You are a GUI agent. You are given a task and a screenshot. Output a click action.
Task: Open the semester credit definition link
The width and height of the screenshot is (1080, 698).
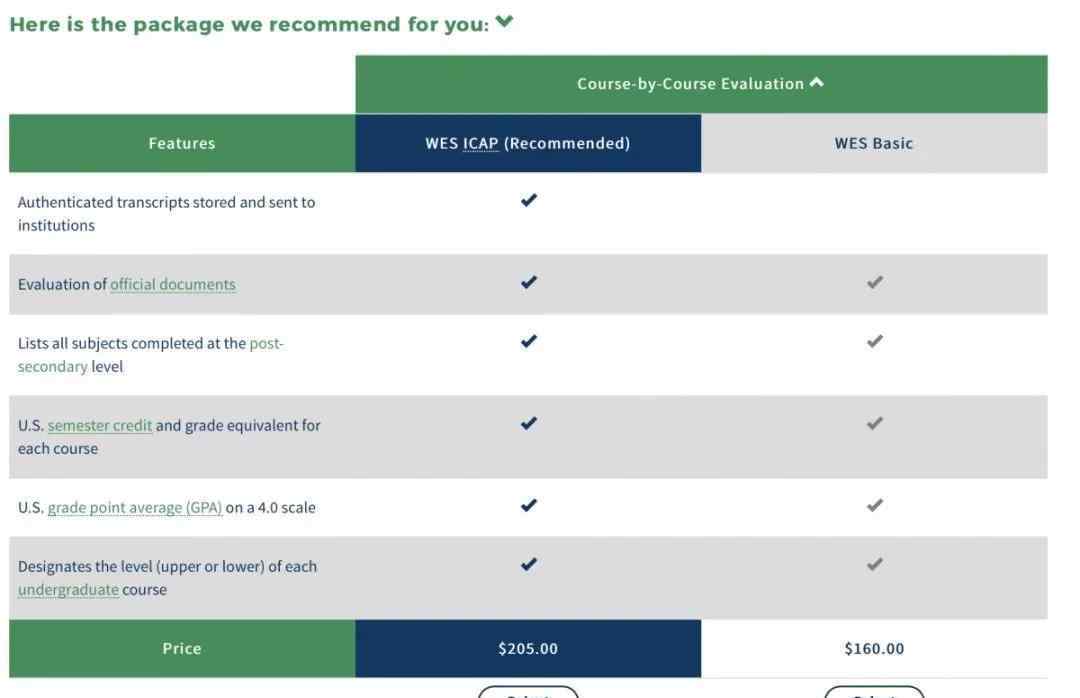(100, 425)
